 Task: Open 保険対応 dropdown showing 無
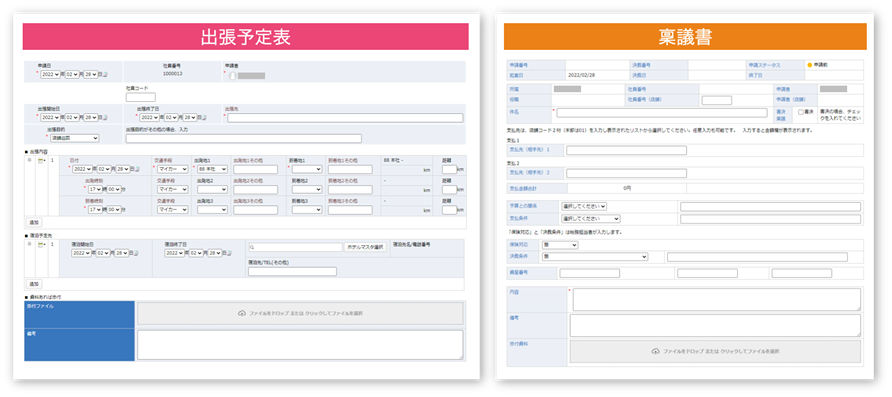pyautogui.click(x=560, y=245)
